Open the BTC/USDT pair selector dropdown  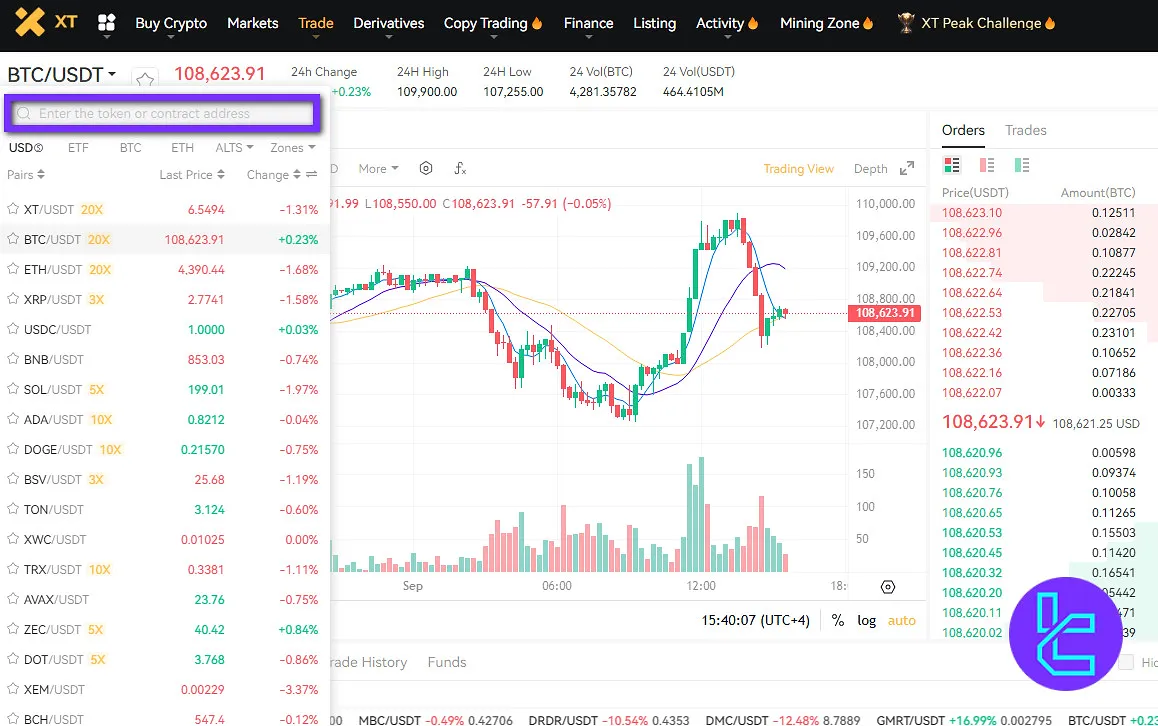point(61,75)
